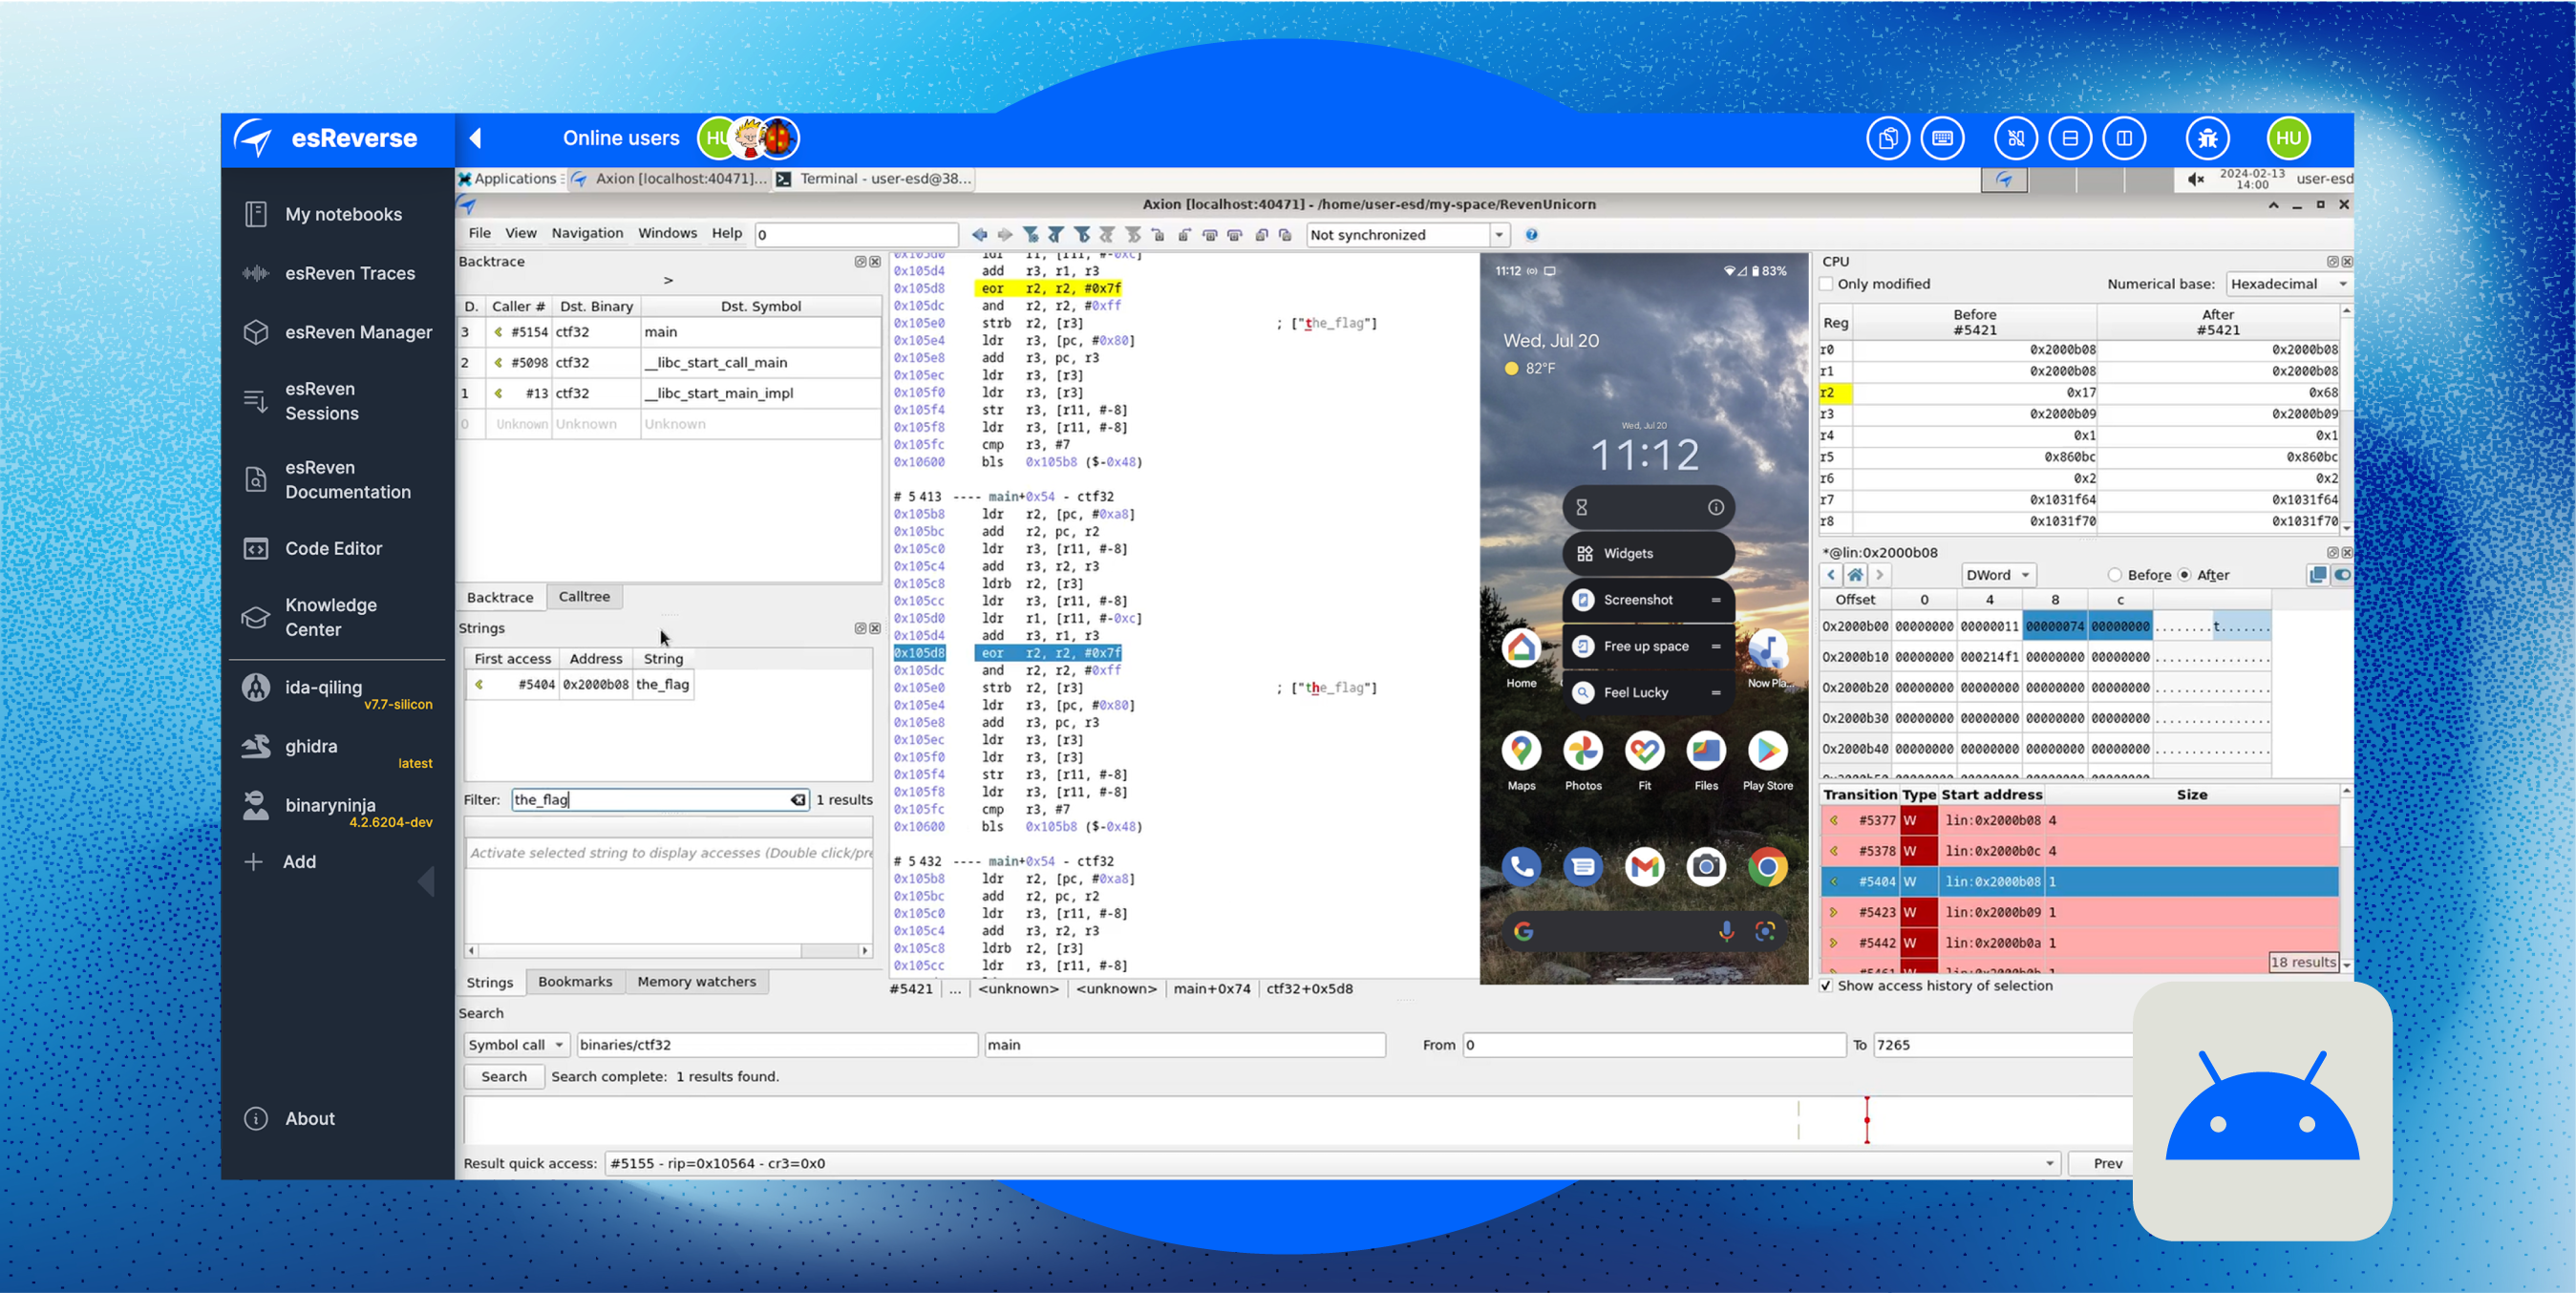Click the Axion forward navigation arrow
The image size is (2576, 1293).
point(1004,235)
